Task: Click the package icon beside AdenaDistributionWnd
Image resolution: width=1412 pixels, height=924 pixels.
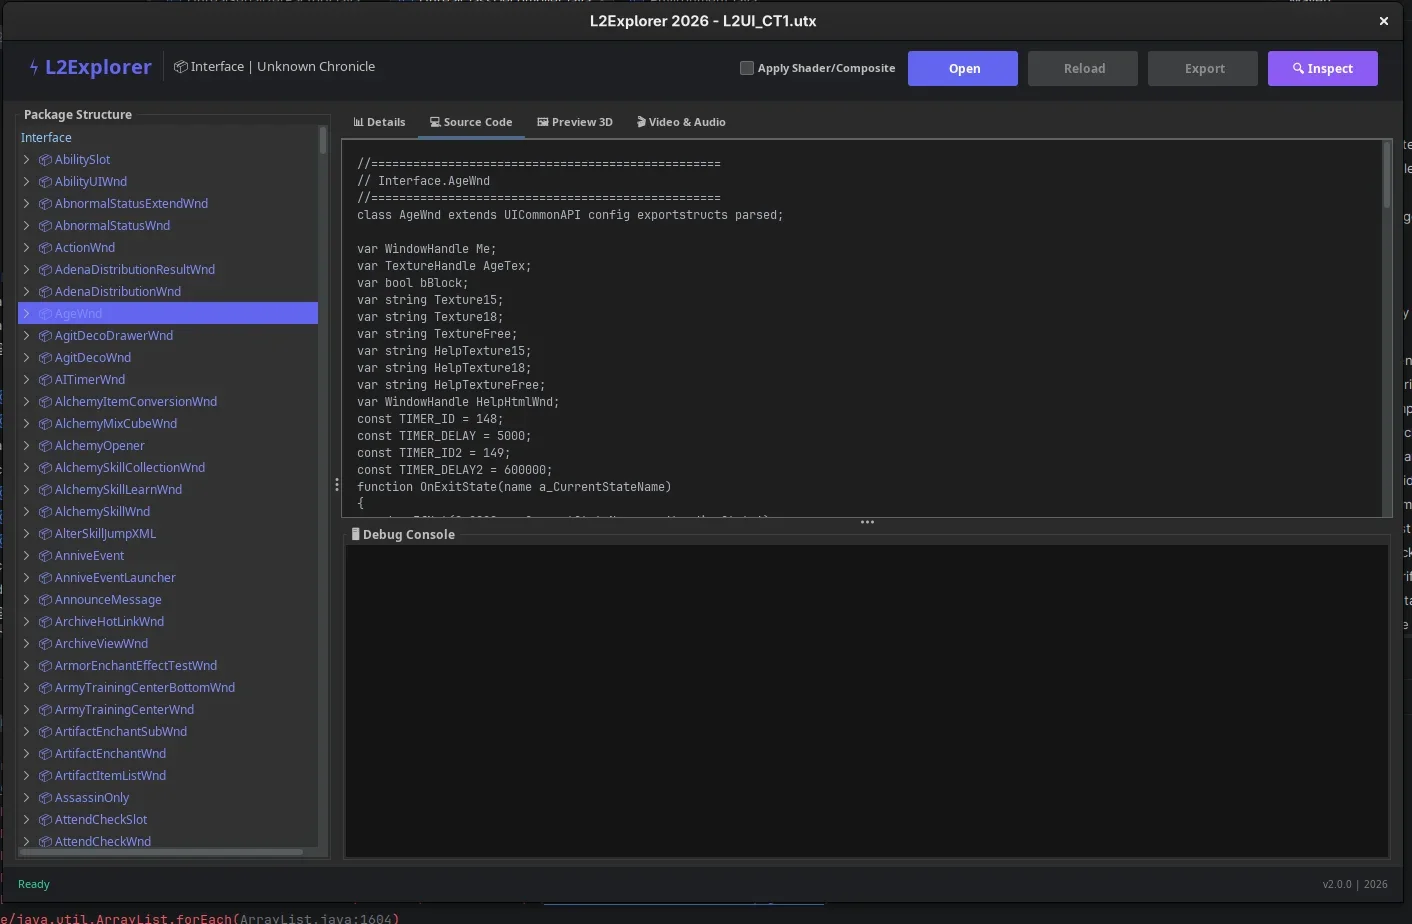Action: tap(45, 292)
